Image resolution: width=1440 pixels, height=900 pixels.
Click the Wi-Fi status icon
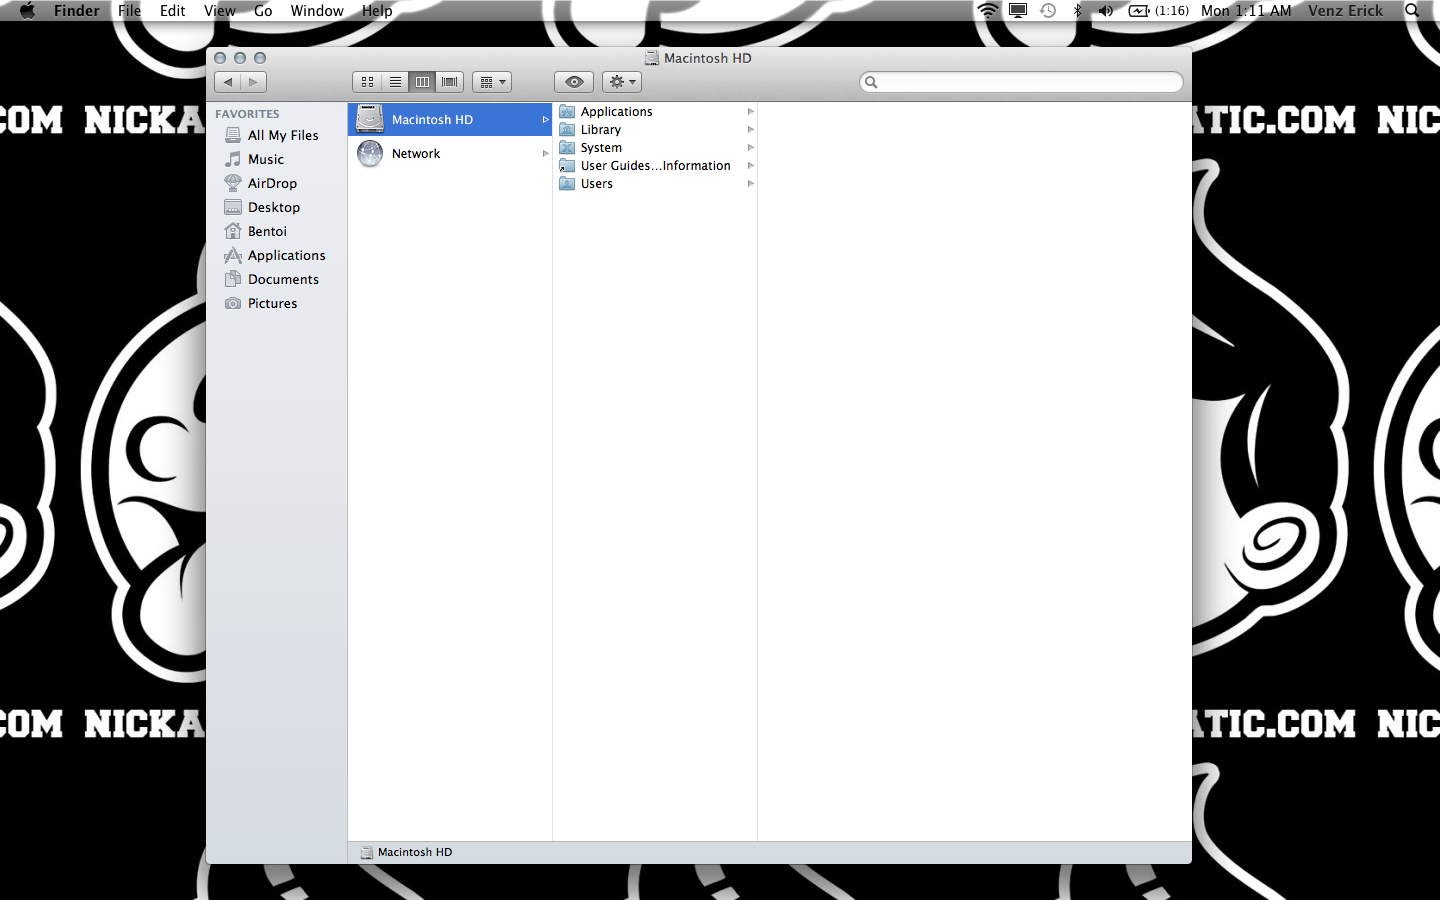tap(988, 11)
